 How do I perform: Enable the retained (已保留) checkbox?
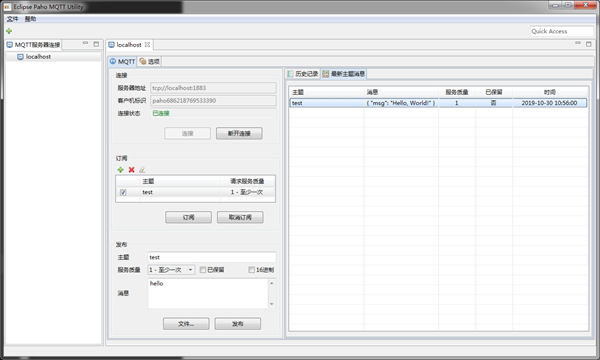click(x=203, y=270)
